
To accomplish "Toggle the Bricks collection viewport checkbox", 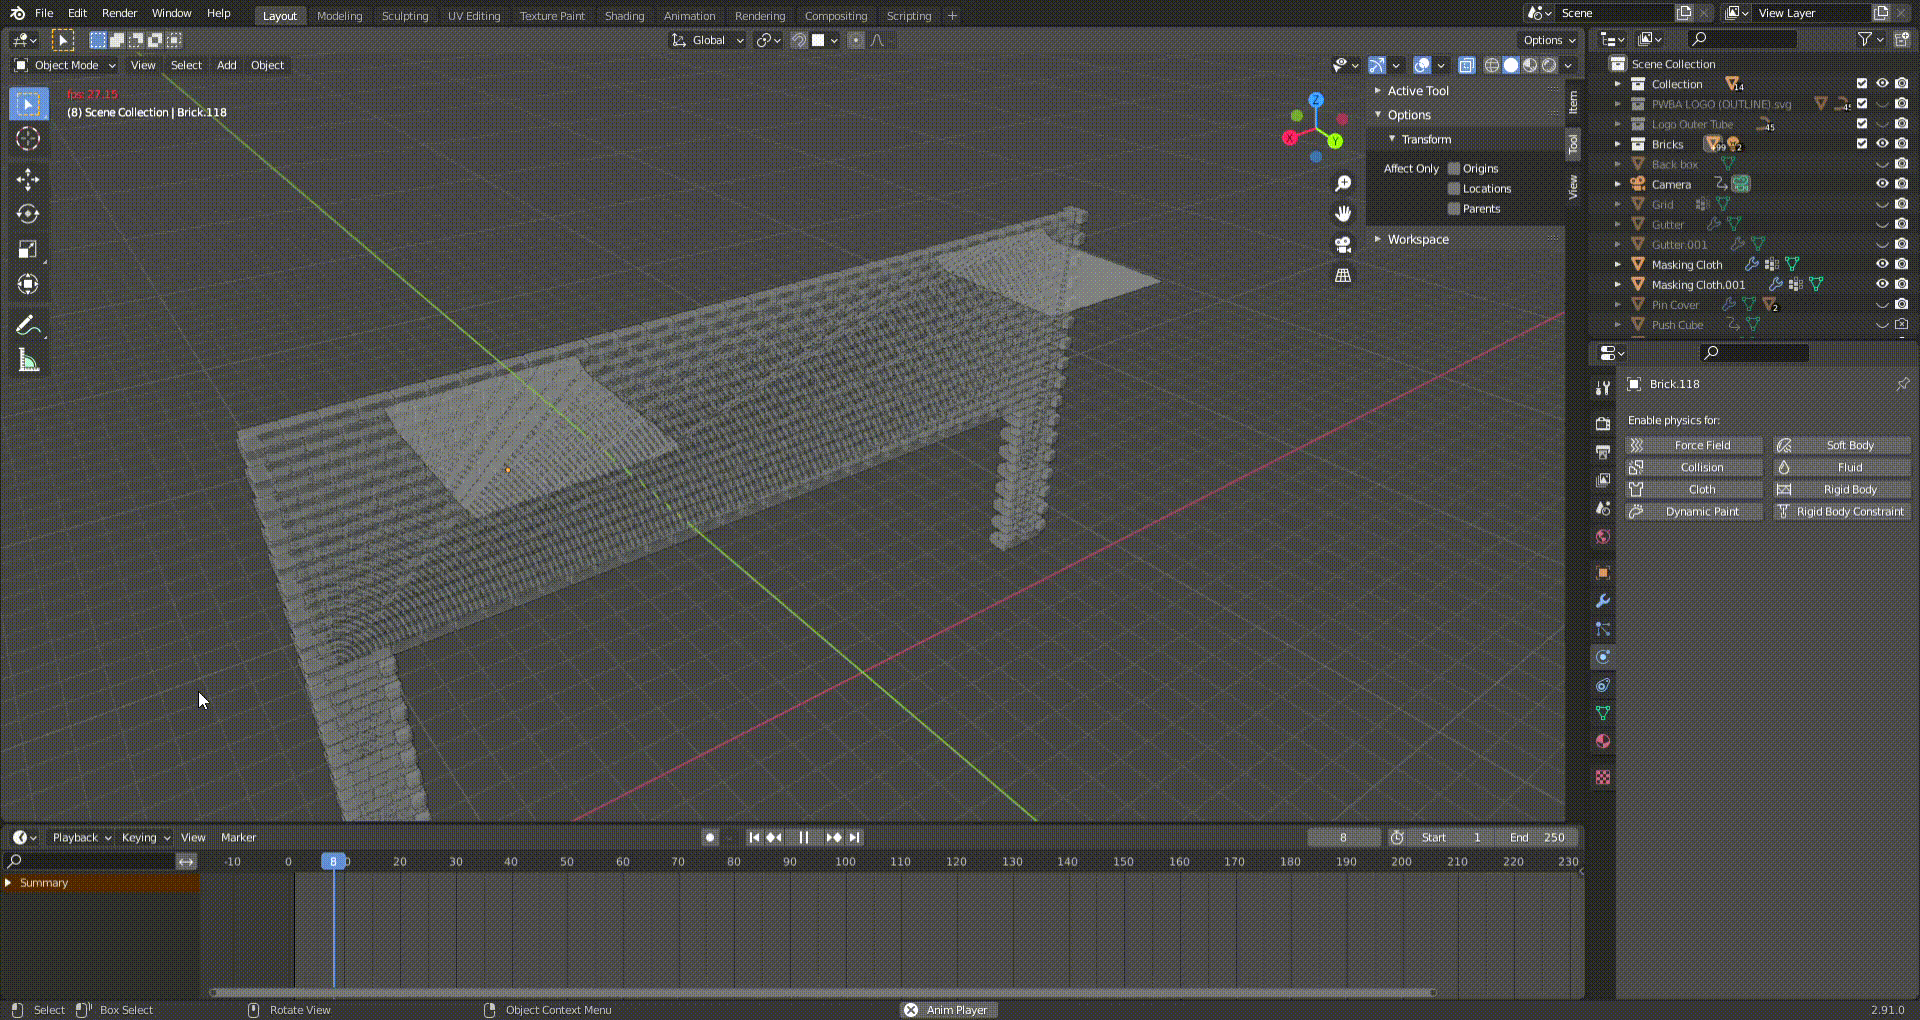I will [x=1862, y=144].
